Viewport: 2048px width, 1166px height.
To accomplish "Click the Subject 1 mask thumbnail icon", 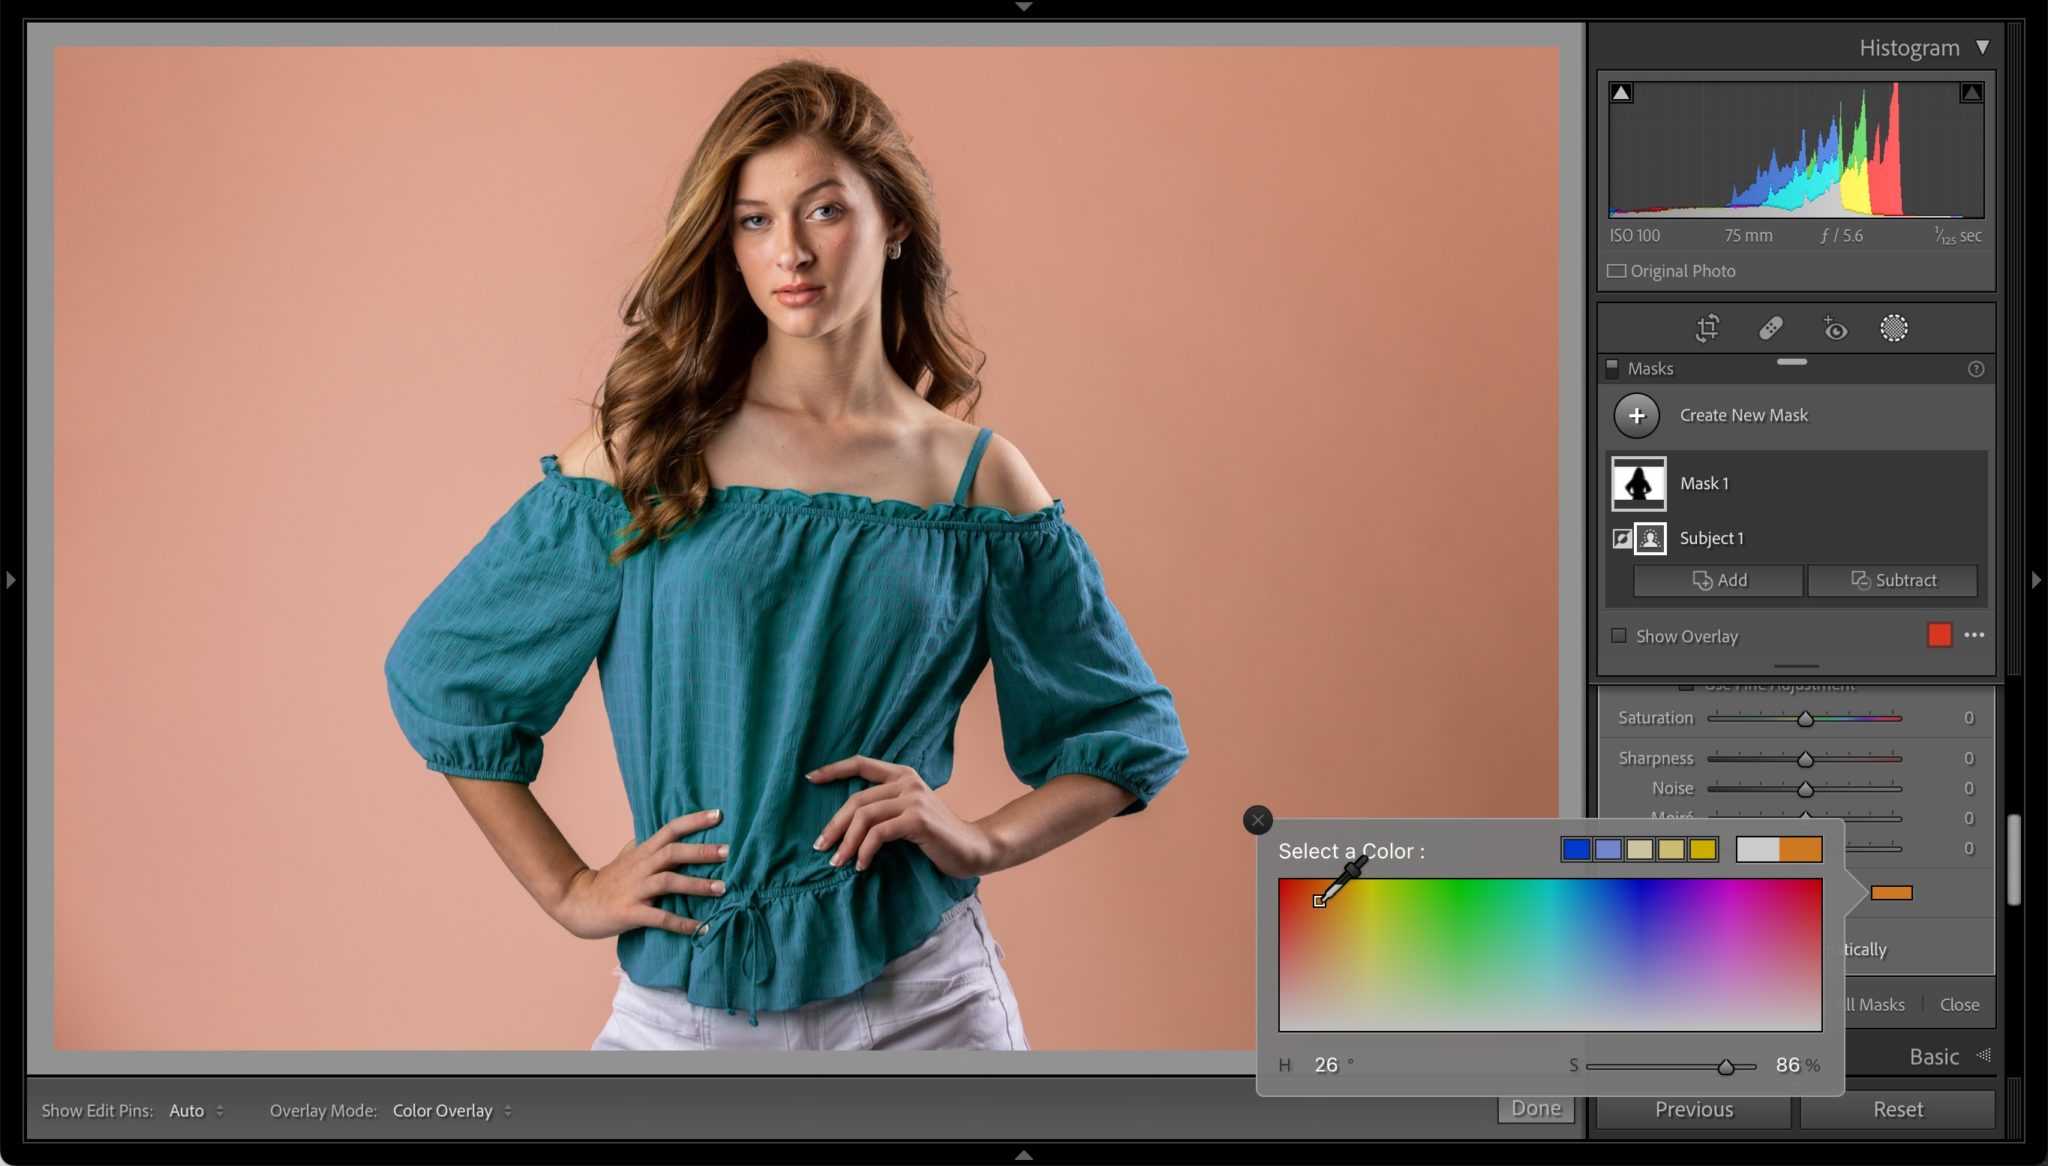I will (x=1650, y=538).
